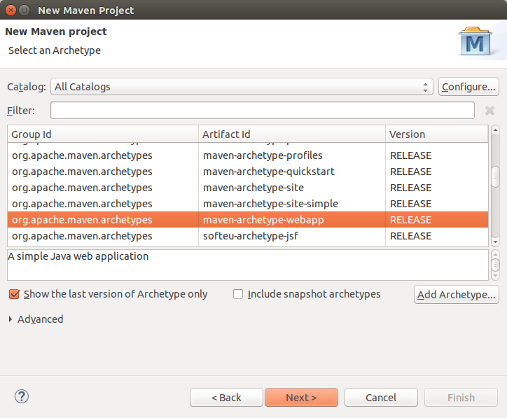Sort by the Group Id column header

pos(103,134)
